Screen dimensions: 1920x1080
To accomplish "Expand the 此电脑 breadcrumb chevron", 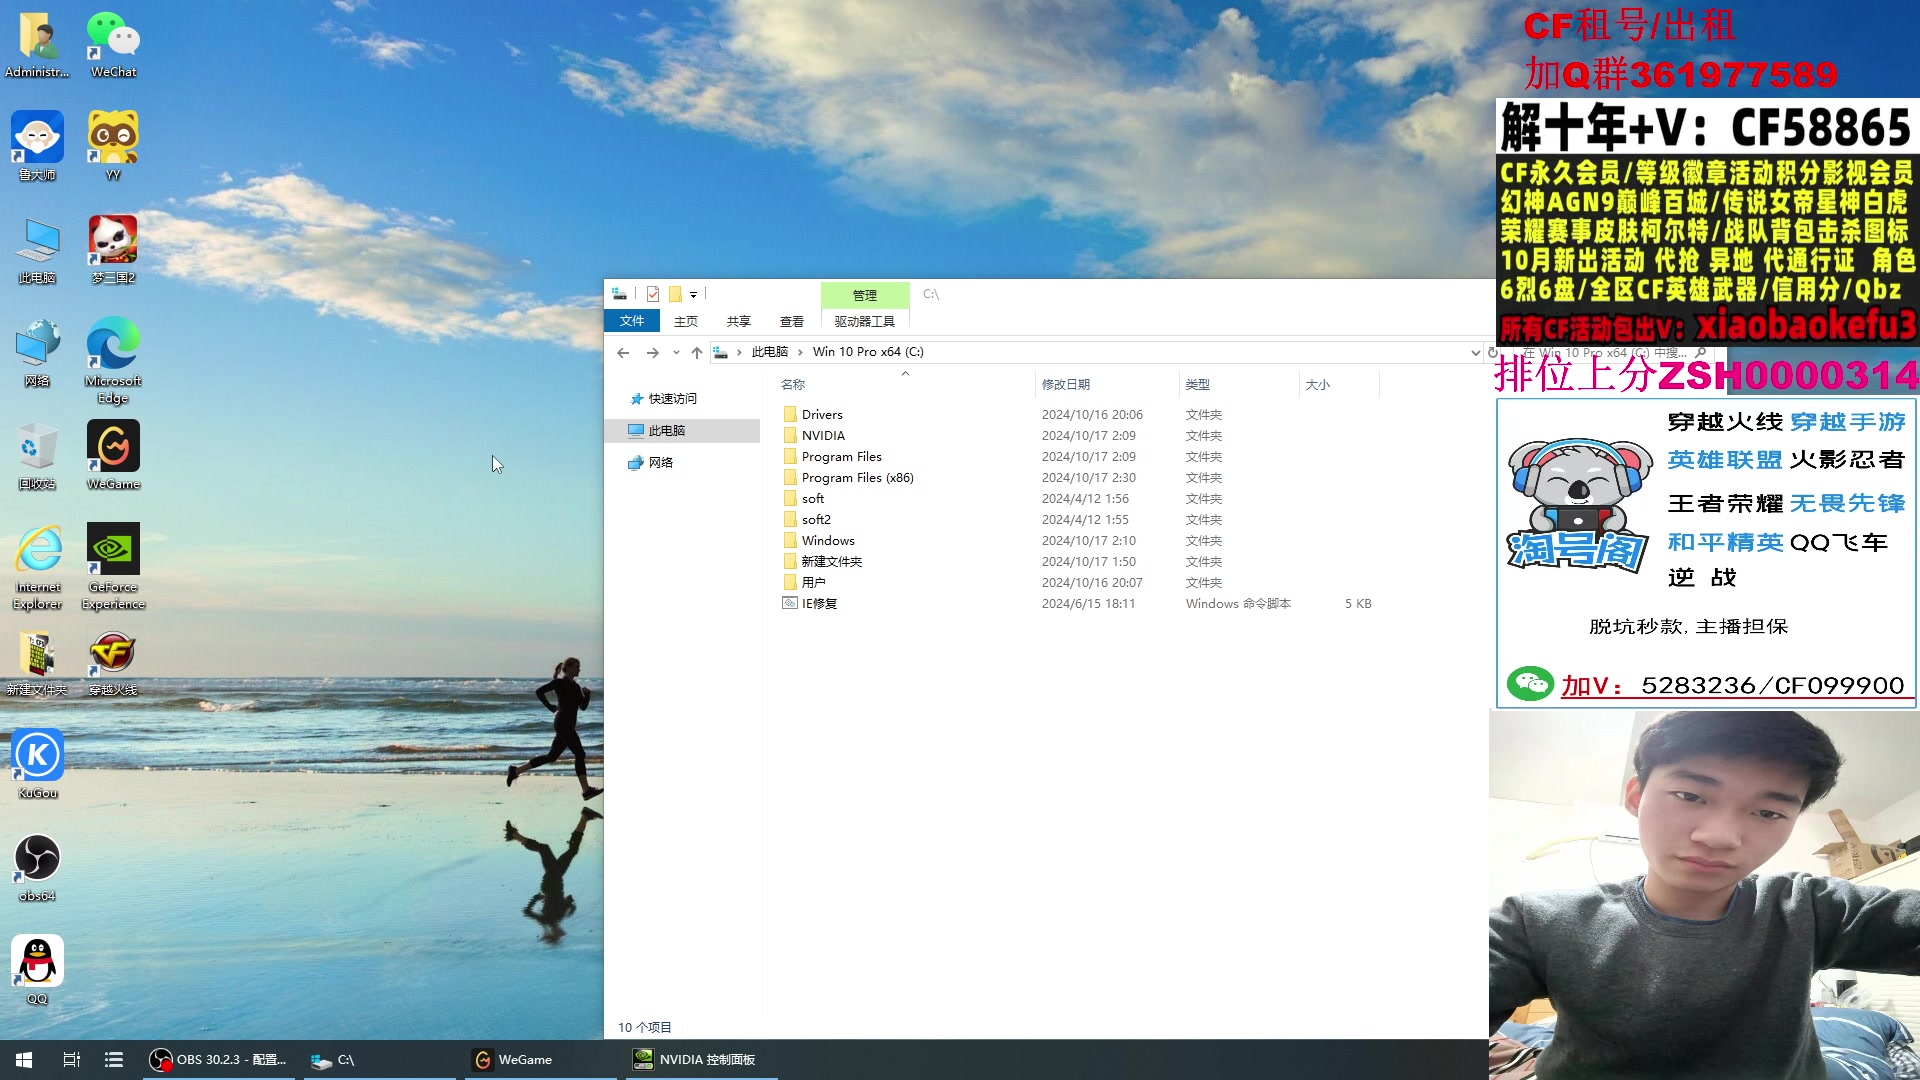I will coord(800,352).
